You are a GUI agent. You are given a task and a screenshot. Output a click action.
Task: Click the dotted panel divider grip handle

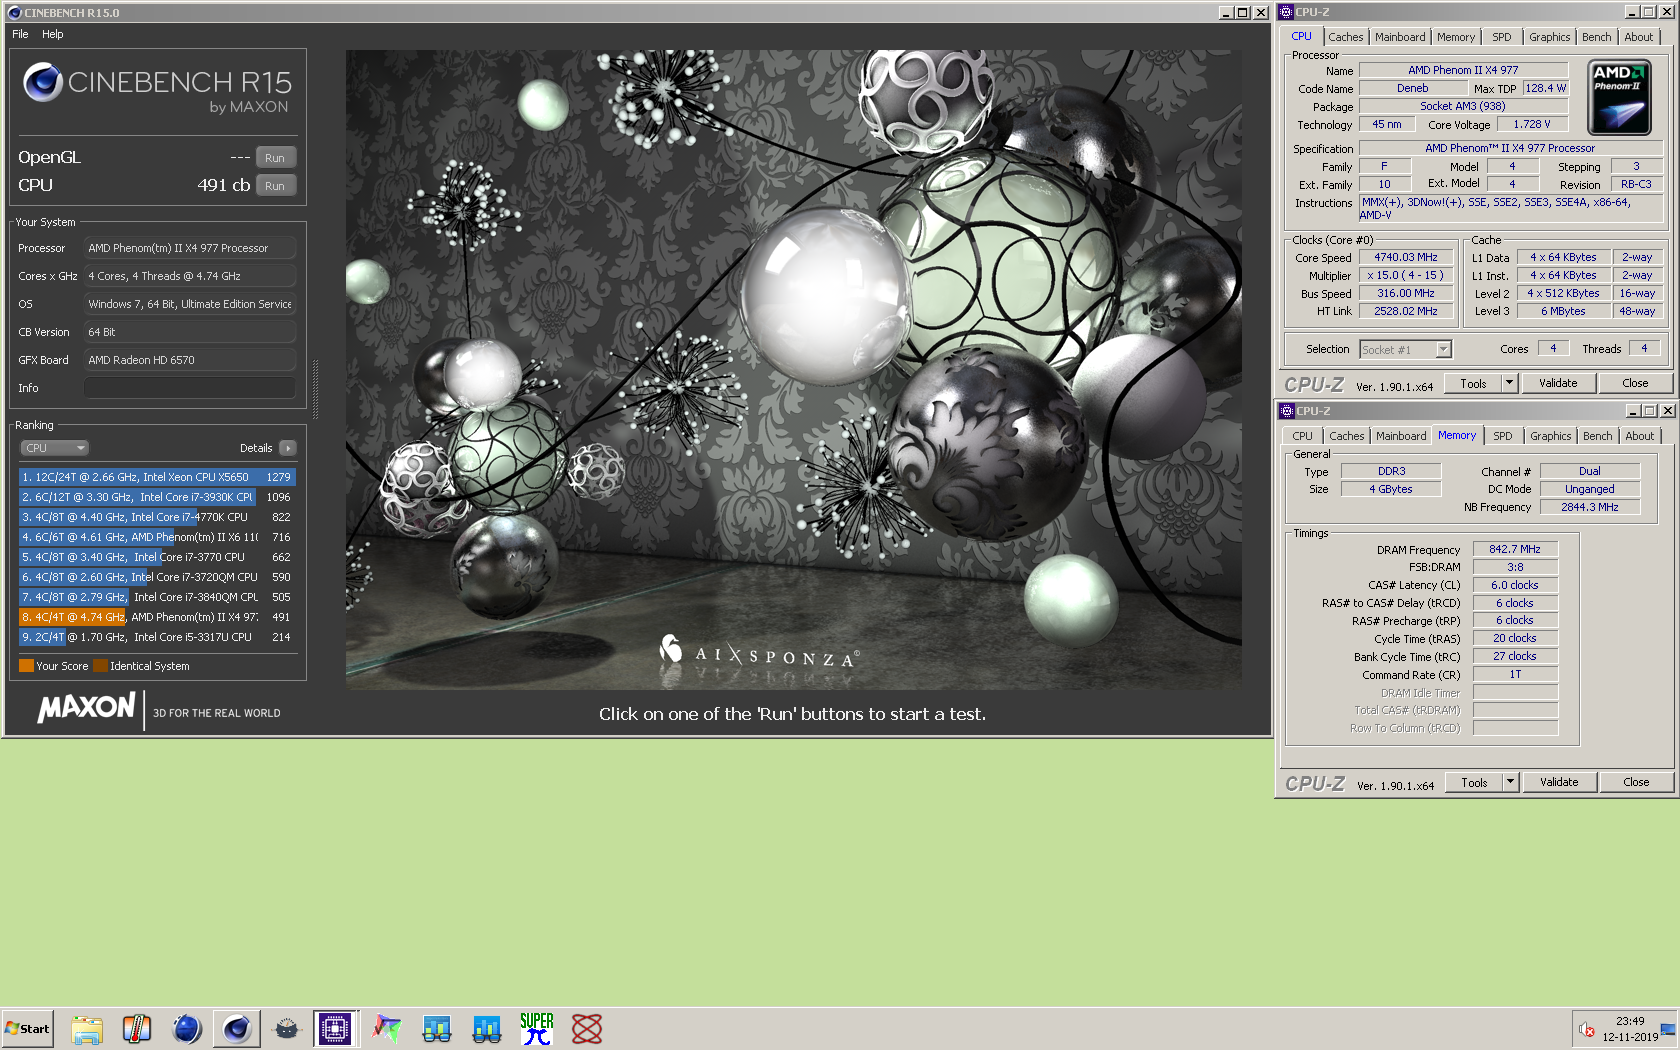[316, 389]
